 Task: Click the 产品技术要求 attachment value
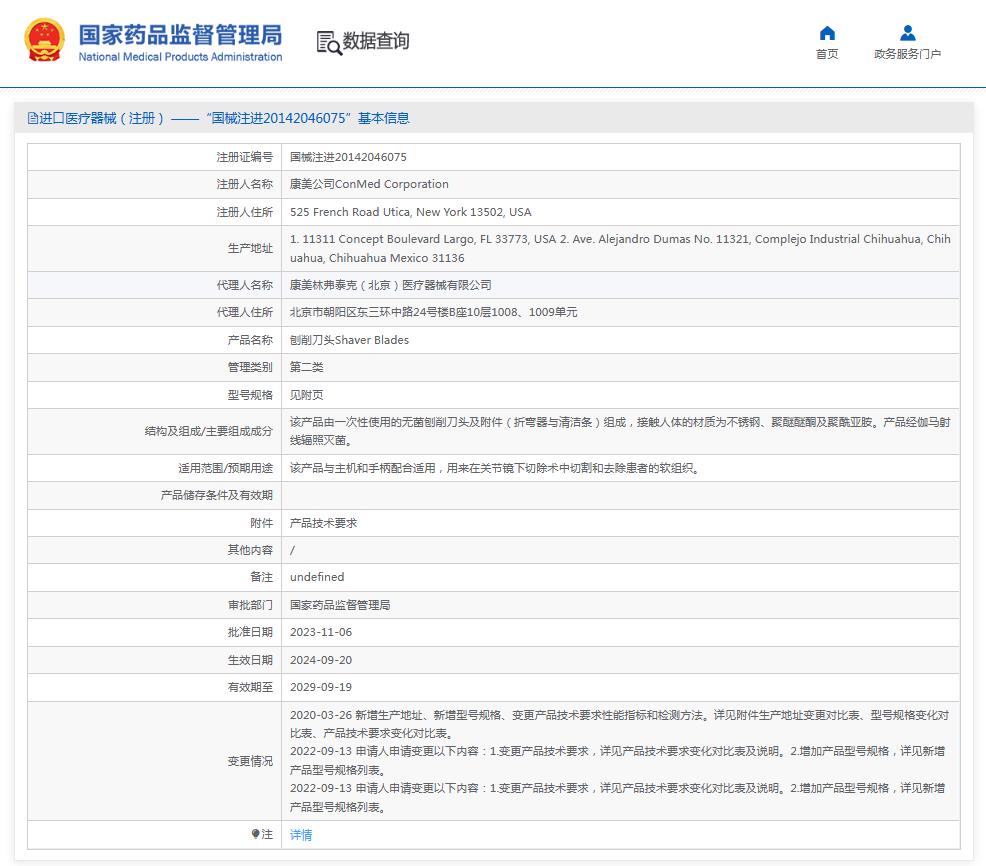click(x=323, y=523)
